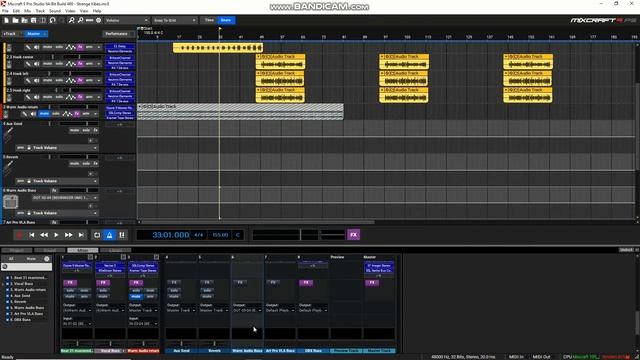Screen dimensions: 640x360
Task: Open the Help menu
Action: click(97, 11)
